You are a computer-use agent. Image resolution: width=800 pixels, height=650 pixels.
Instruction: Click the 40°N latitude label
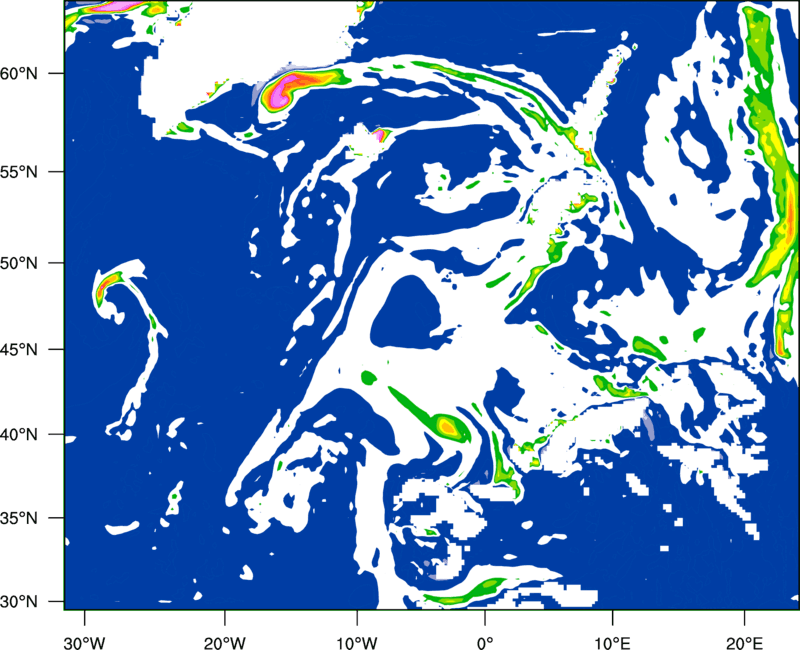[19, 435]
